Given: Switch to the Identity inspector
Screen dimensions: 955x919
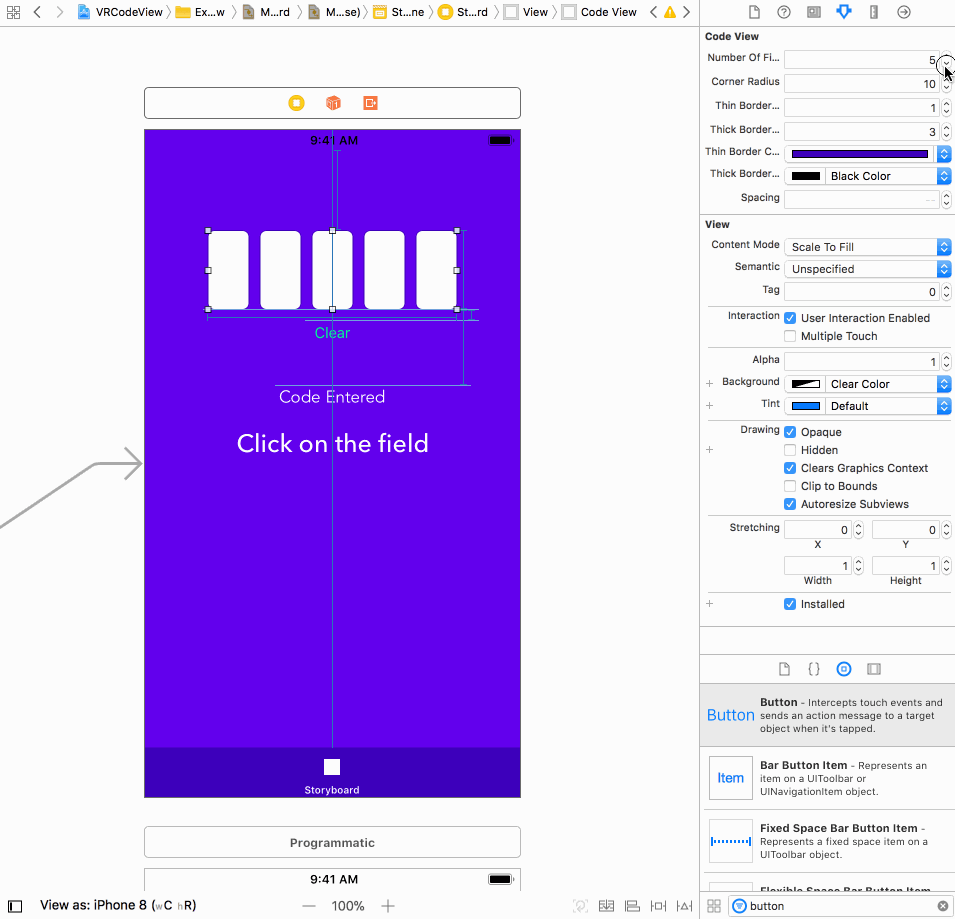Looking at the screenshot, I should click(x=814, y=12).
